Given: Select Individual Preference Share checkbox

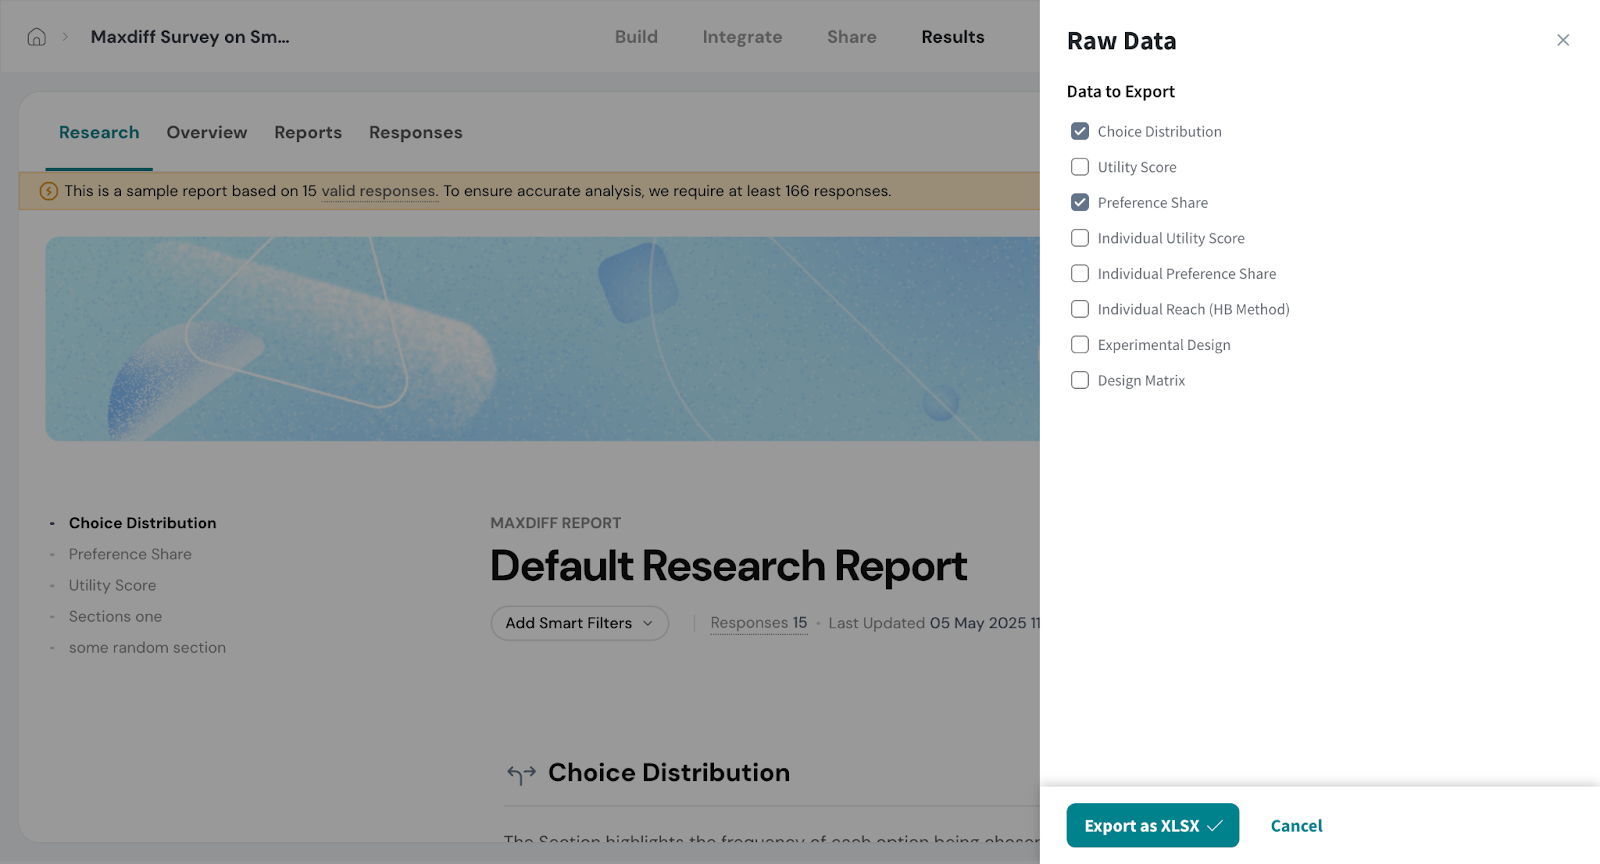Looking at the screenshot, I should (1080, 274).
